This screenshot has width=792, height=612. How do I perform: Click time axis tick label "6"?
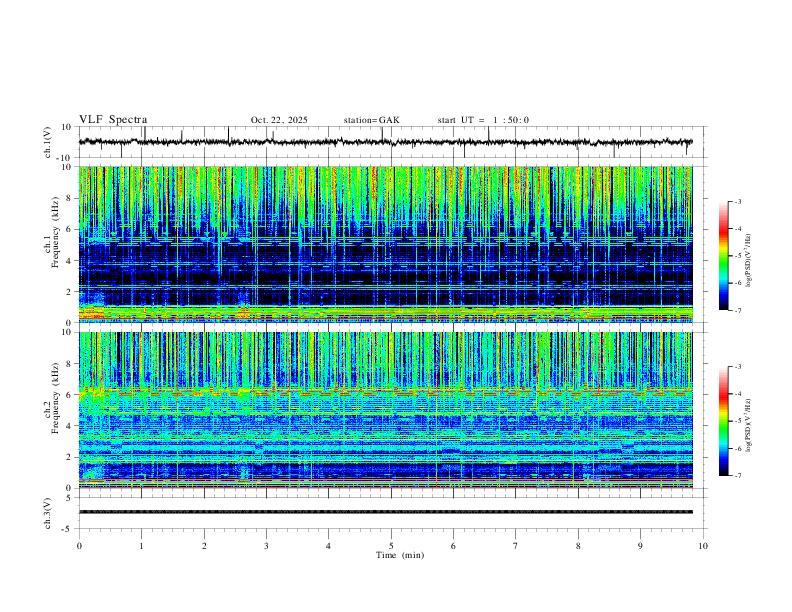tap(453, 546)
